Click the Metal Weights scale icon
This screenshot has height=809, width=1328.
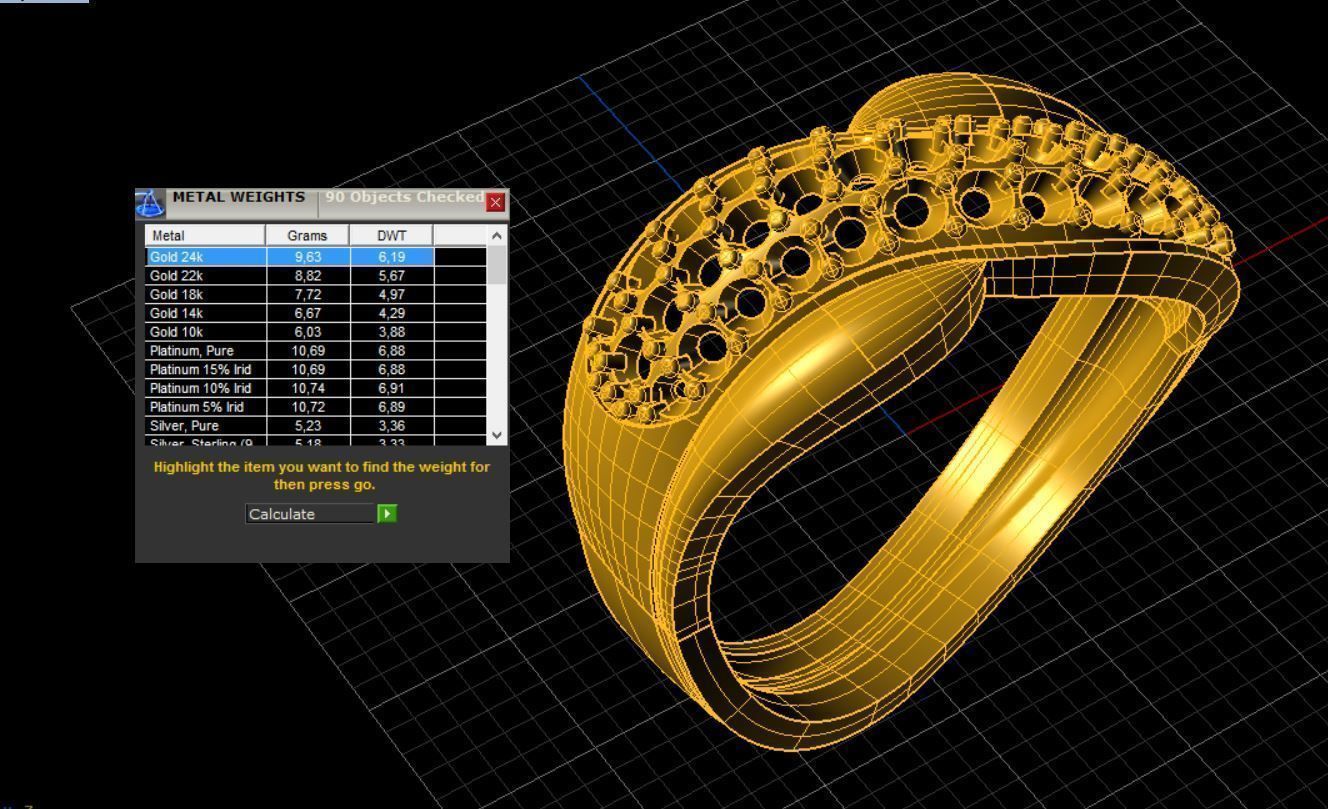tap(149, 204)
